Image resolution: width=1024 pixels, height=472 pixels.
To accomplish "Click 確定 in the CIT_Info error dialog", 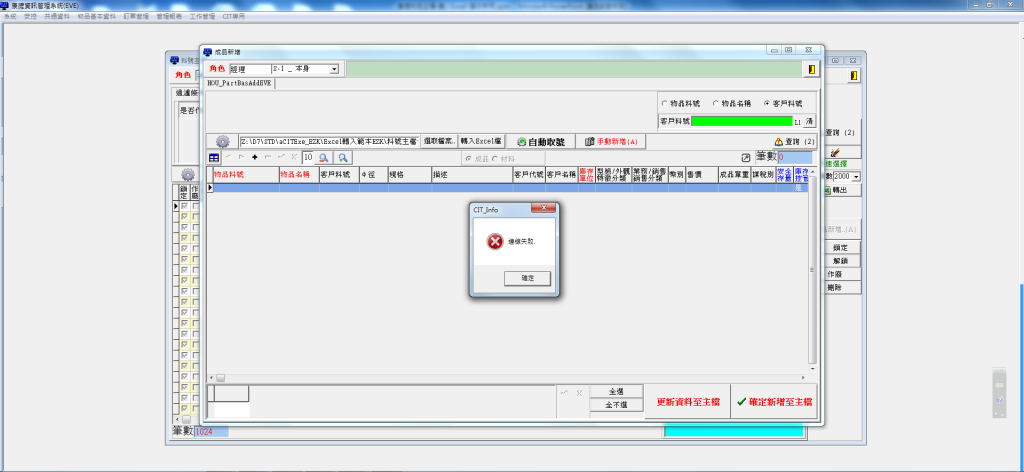I will 513,277.
